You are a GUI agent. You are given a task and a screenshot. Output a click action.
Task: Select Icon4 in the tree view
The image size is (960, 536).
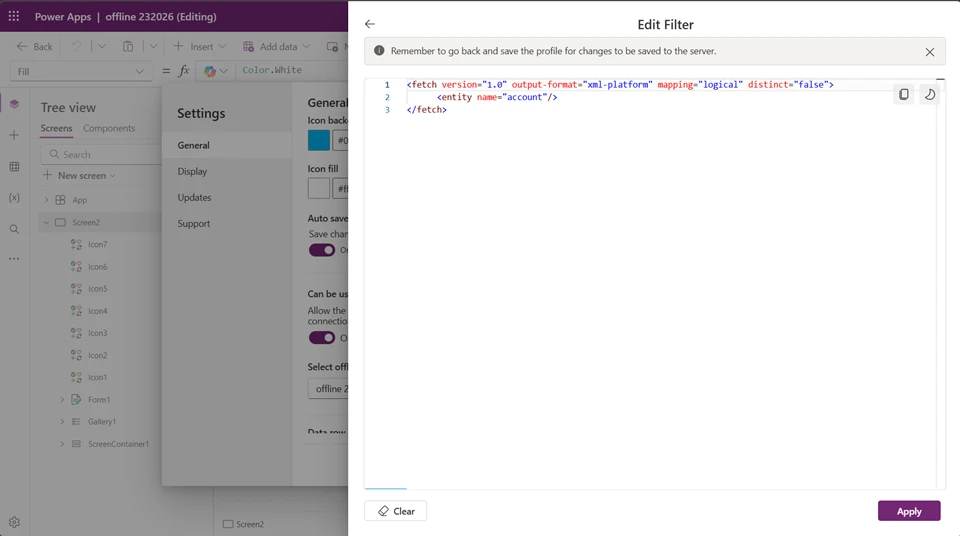[x=97, y=311]
